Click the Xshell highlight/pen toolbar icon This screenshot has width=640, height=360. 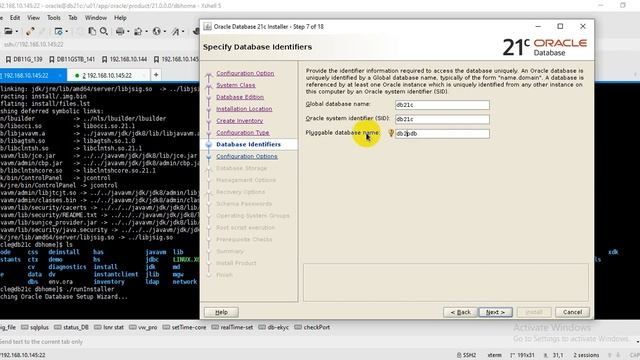pos(176,31)
